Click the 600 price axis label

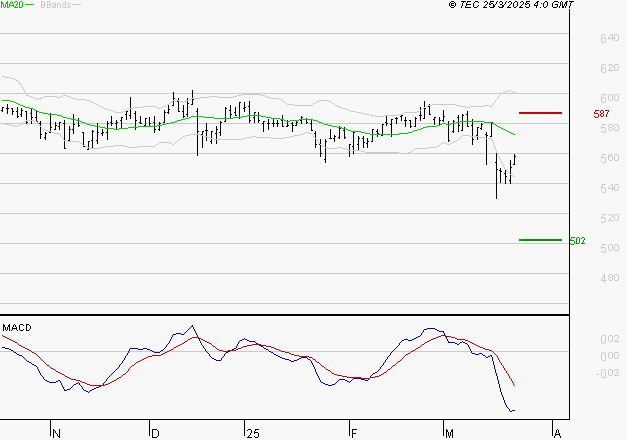[610, 98]
